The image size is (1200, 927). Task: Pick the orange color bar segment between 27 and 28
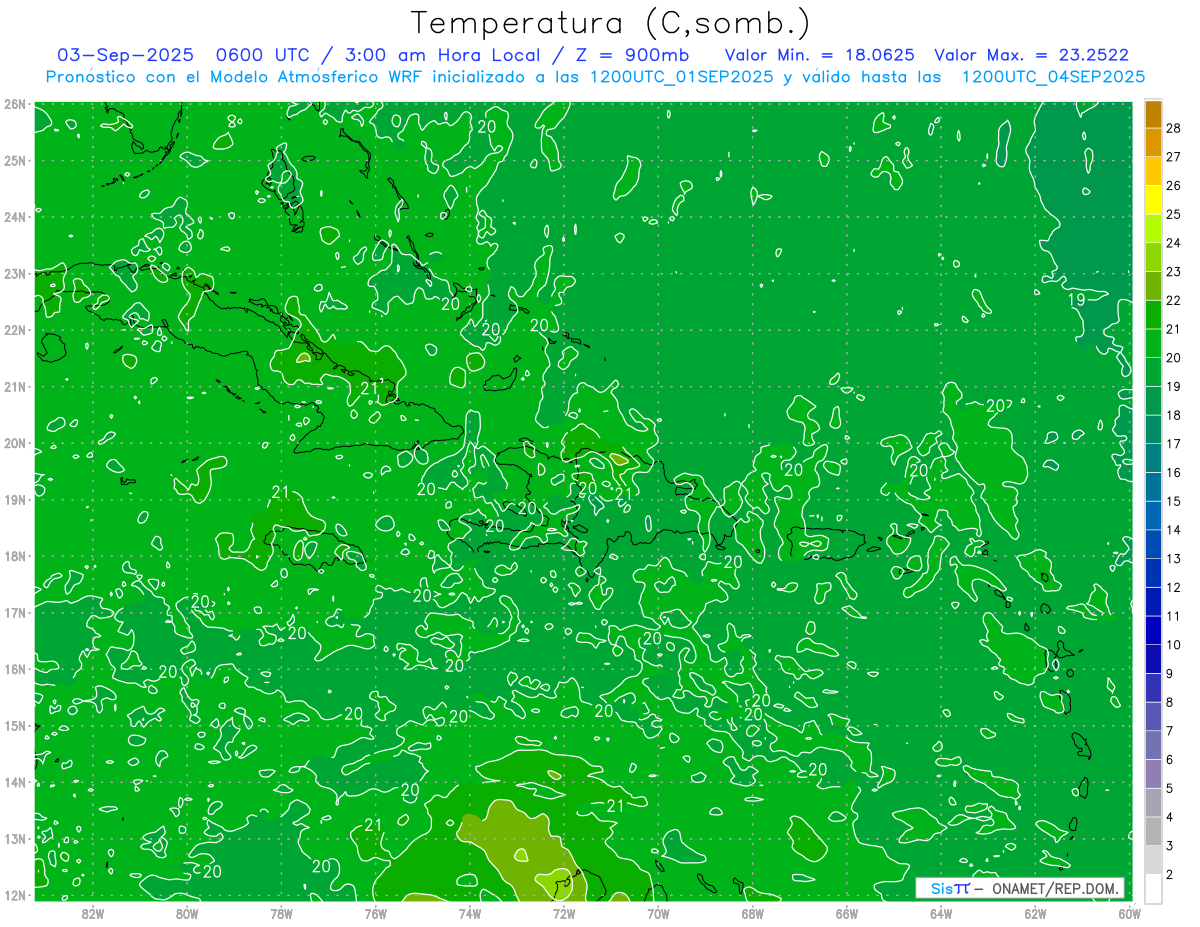(x=1153, y=142)
